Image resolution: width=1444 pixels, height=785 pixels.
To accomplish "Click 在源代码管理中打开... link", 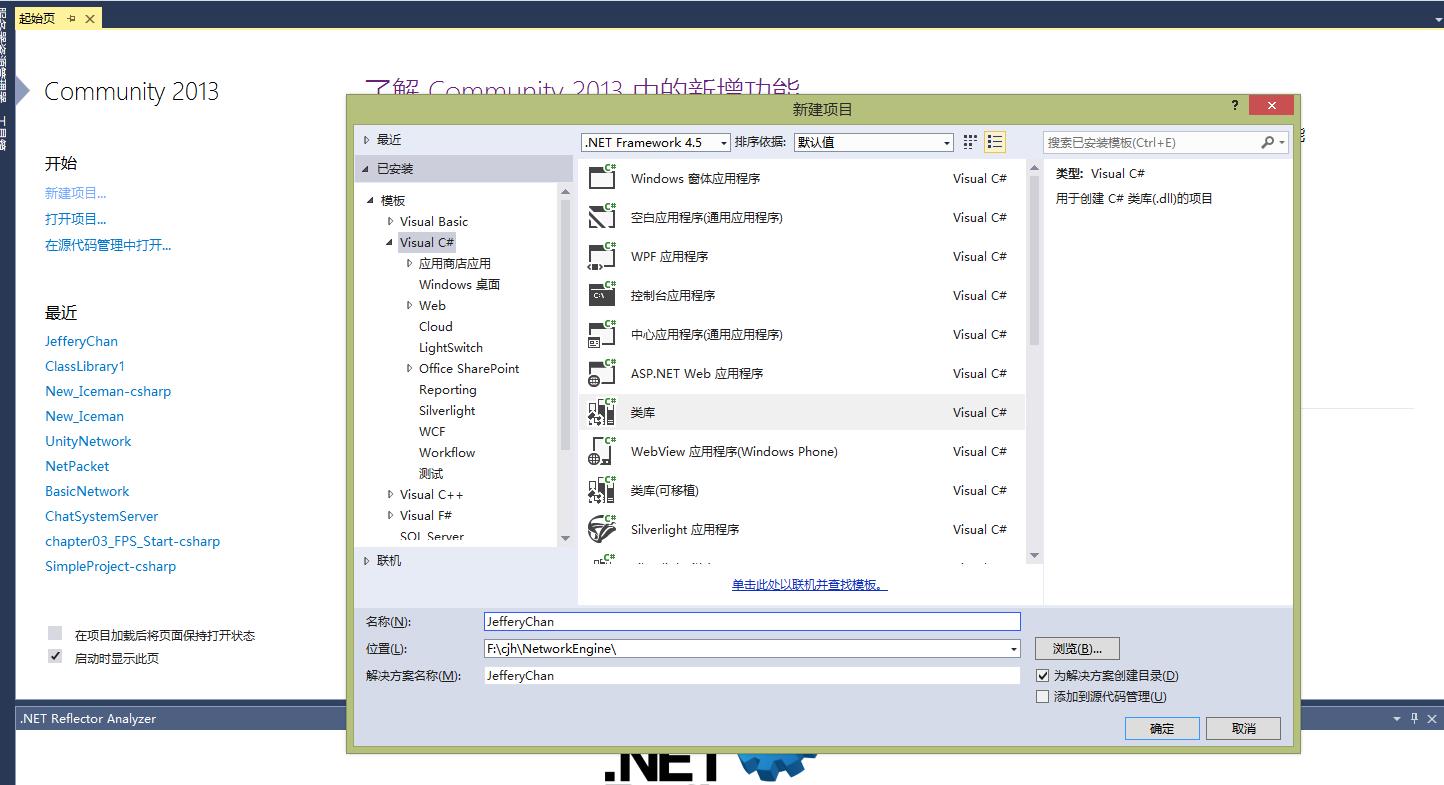I will click(x=108, y=245).
